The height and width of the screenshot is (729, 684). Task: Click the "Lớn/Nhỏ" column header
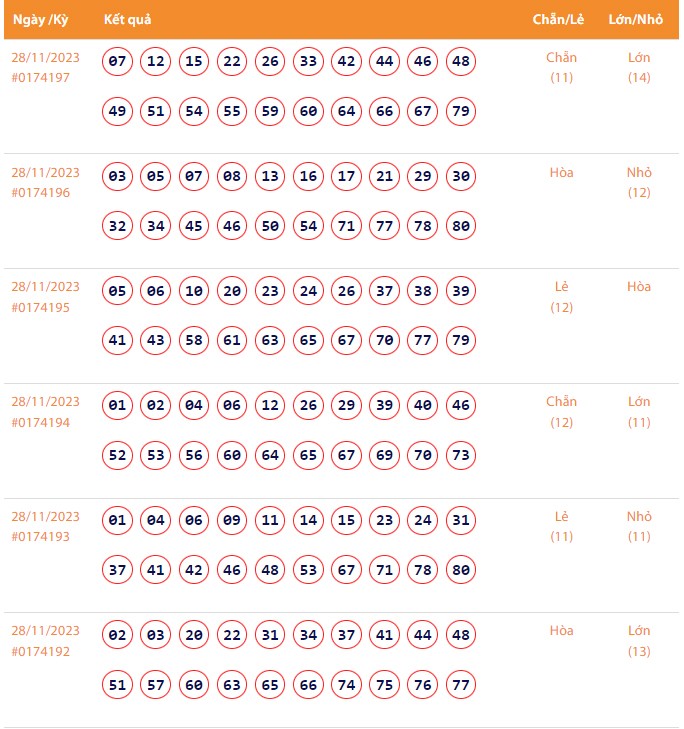[636, 20]
